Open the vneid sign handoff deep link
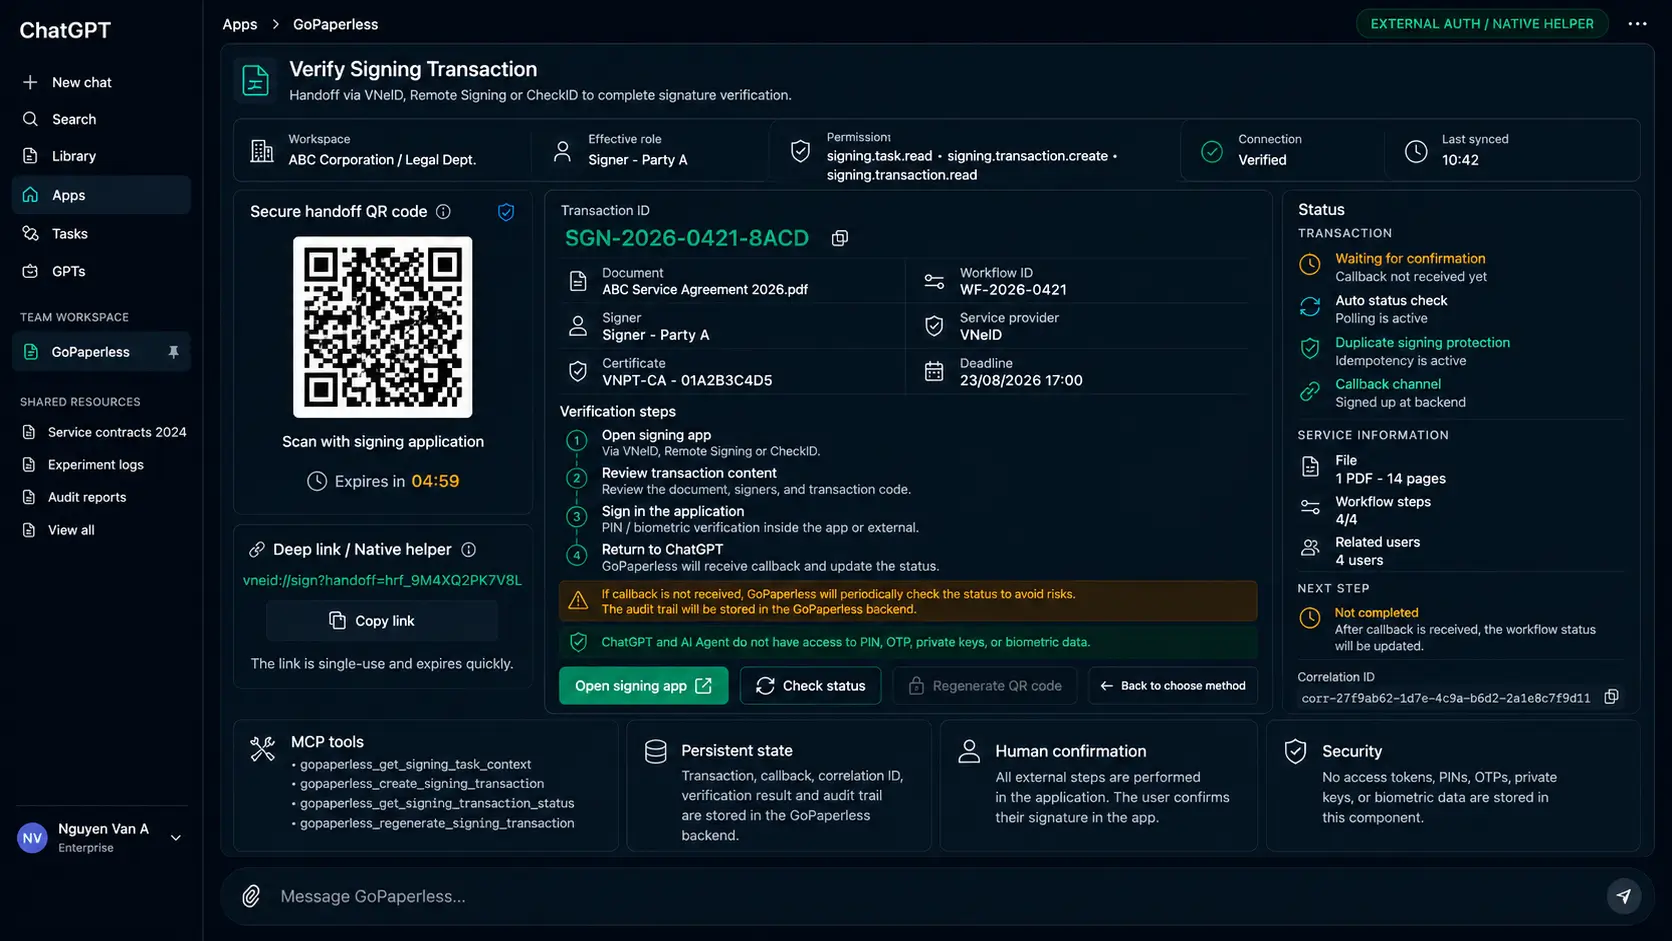Viewport: 1672px width, 941px height. pyautogui.click(x=382, y=580)
